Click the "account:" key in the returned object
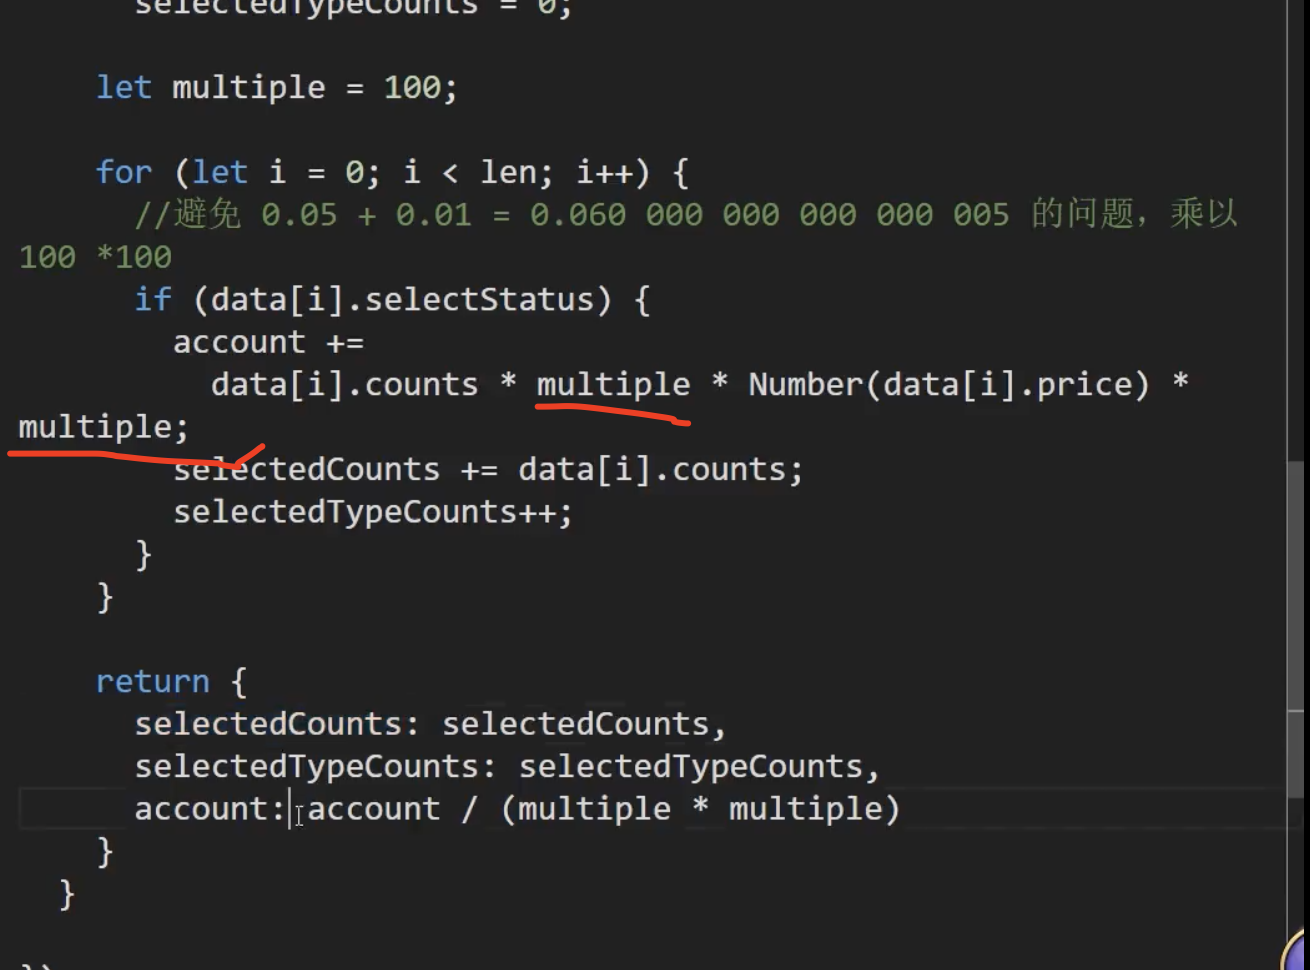The image size is (1310, 970). point(211,808)
